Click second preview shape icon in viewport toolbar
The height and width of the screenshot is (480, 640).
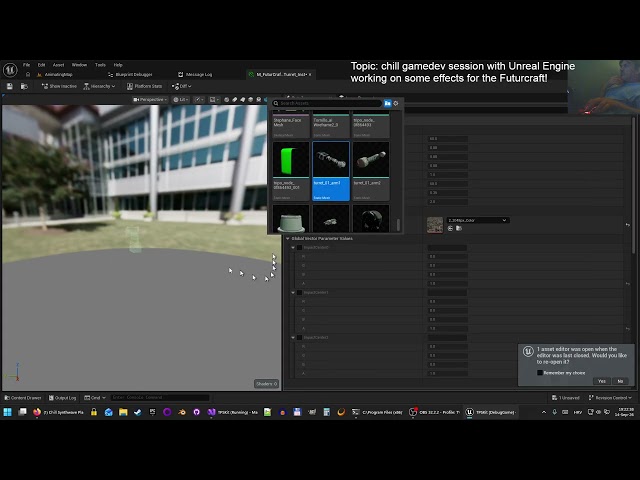[x=235, y=100]
